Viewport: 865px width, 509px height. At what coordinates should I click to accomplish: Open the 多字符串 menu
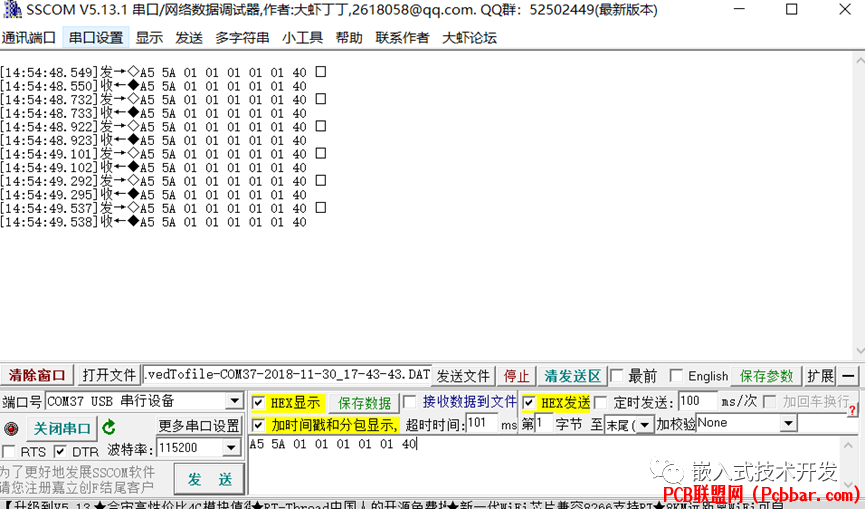coord(242,37)
